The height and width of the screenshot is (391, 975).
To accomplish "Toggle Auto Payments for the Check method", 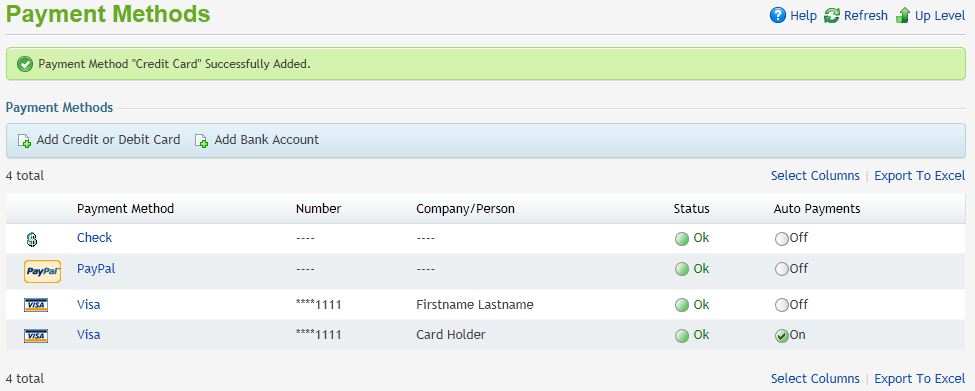I will 782,239.
